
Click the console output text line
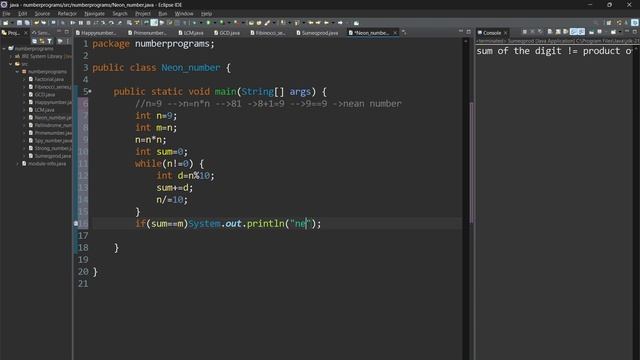(554, 51)
